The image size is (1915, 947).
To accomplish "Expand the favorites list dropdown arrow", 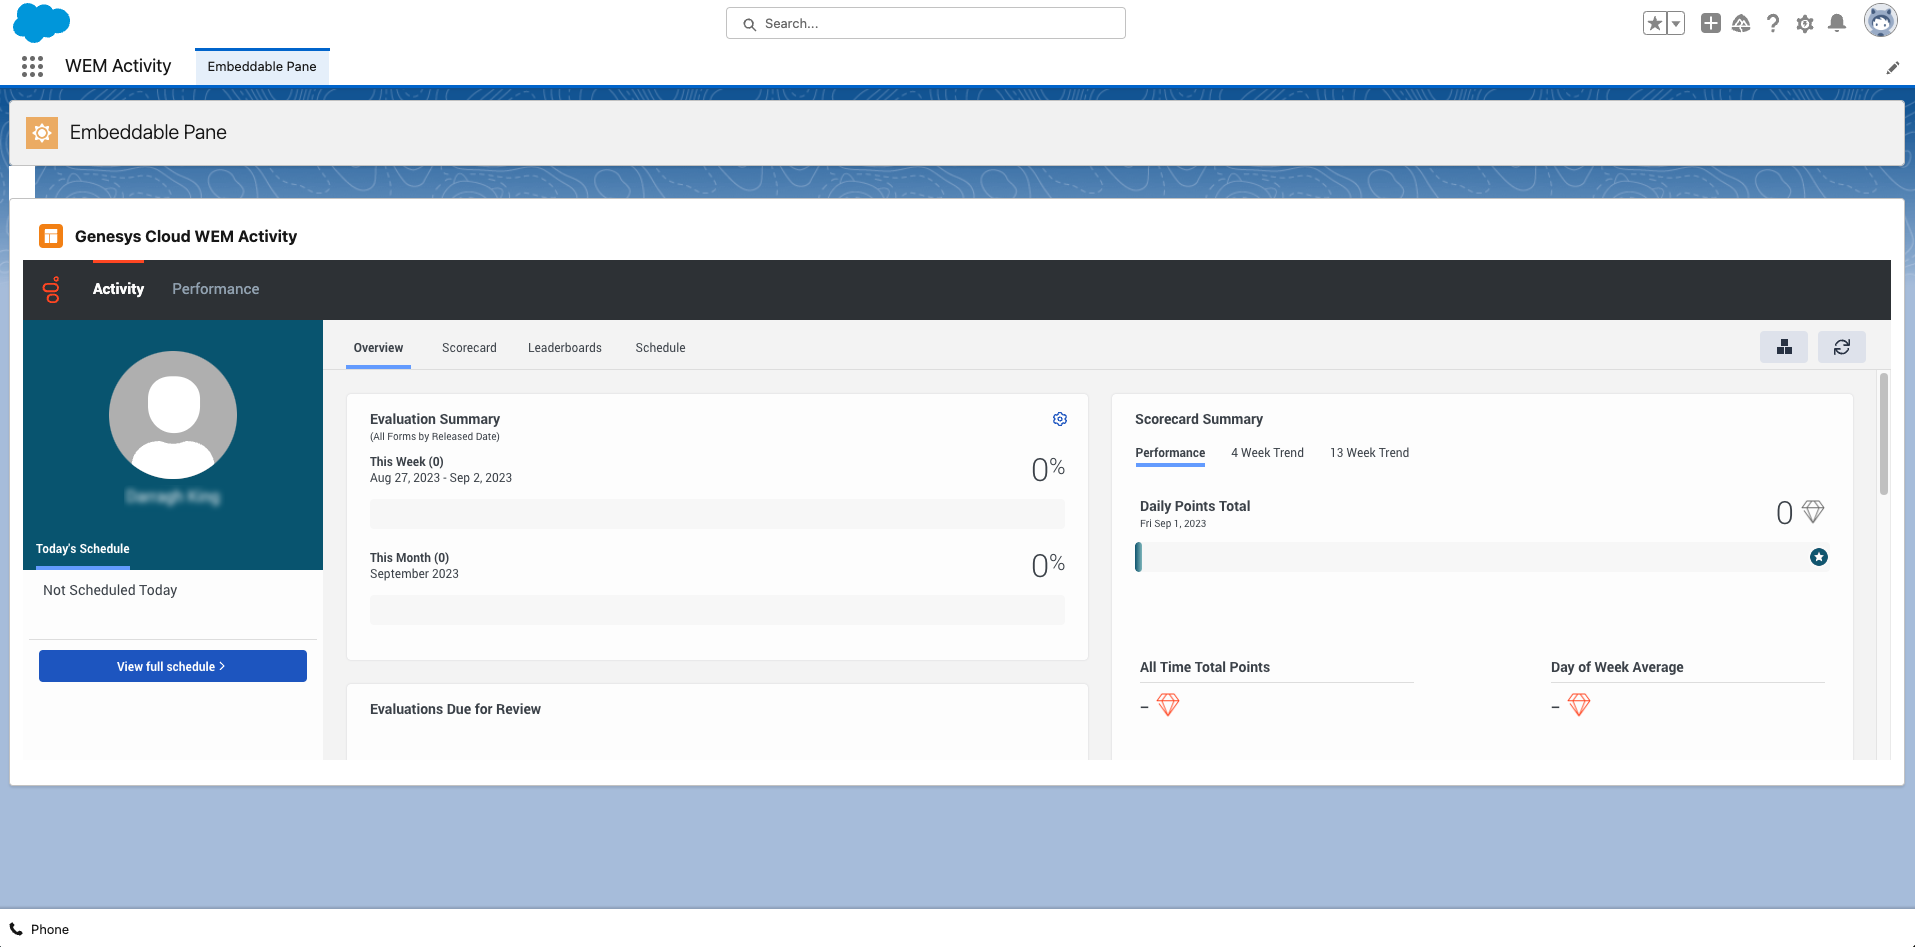I will tap(1676, 23).
